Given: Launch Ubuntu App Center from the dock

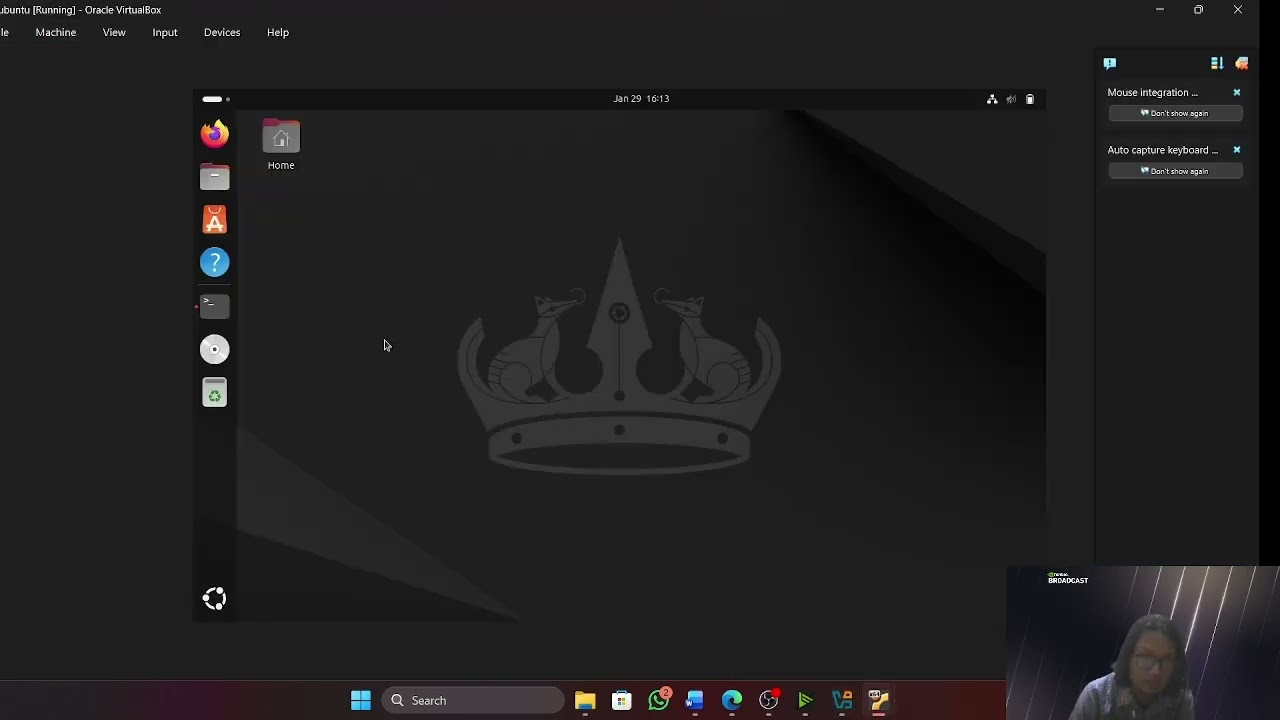Looking at the screenshot, I should [215, 220].
